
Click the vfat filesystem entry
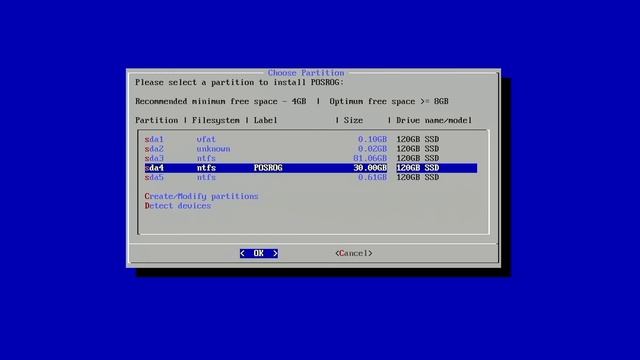pyautogui.click(x=206, y=139)
